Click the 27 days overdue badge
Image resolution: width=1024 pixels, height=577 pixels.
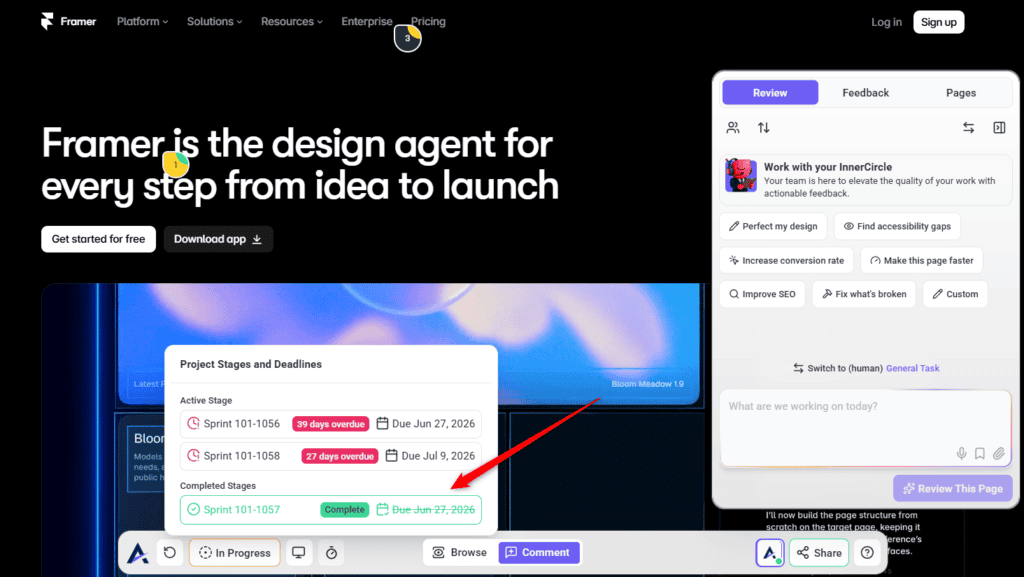[x=340, y=456]
